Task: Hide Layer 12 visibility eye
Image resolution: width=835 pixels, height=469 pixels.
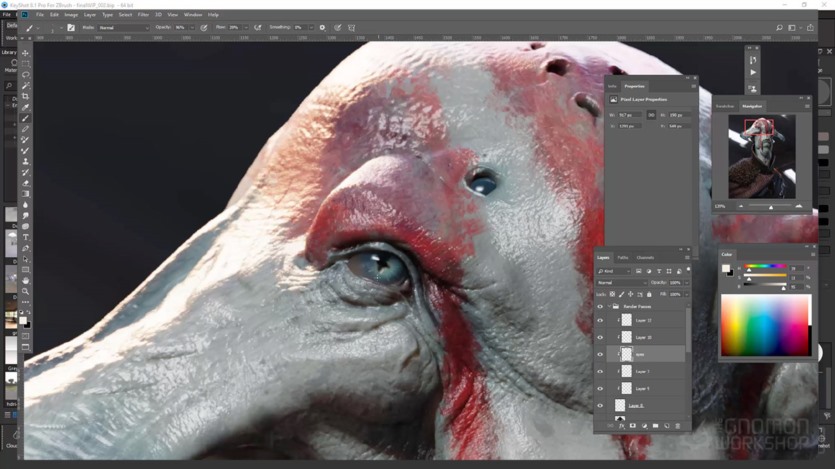Action: pos(600,320)
